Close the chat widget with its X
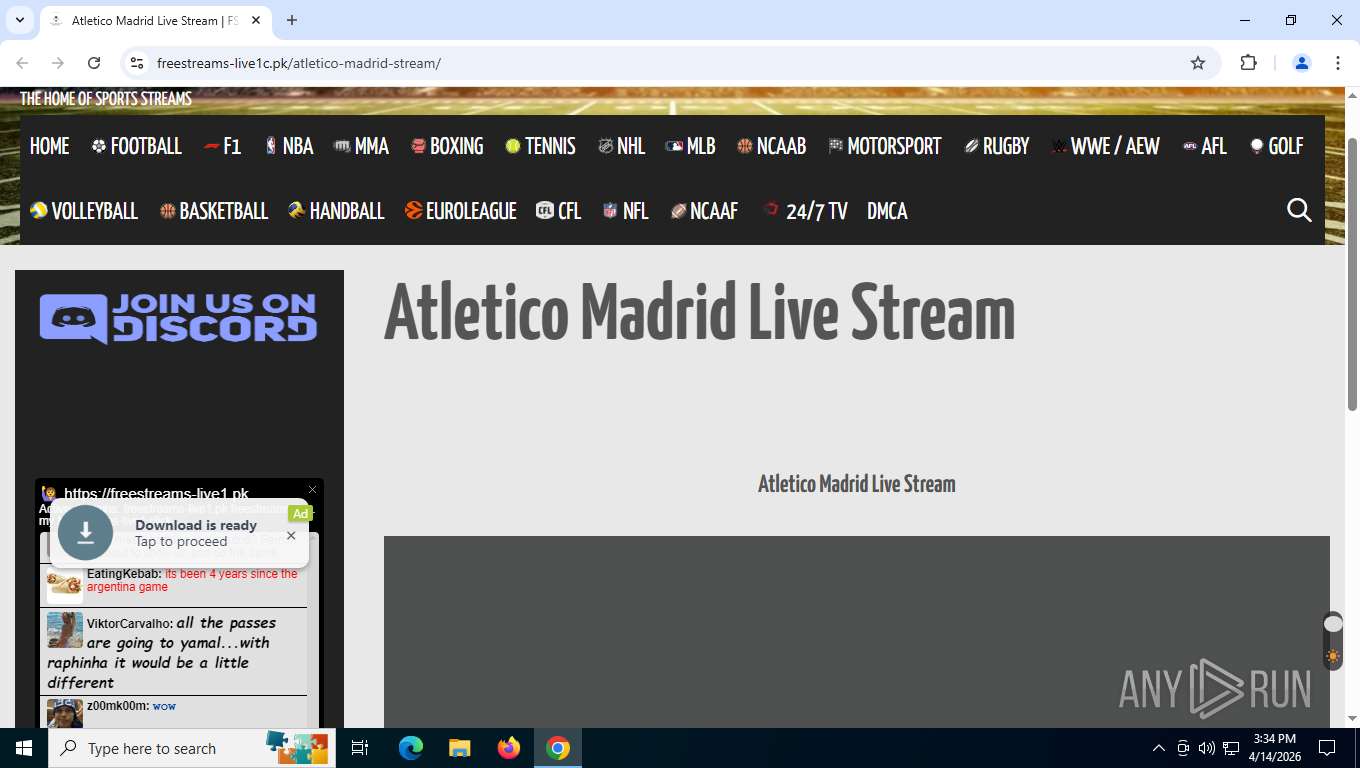This screenshot has width=1360, height=768. click(x=312, y=490)
